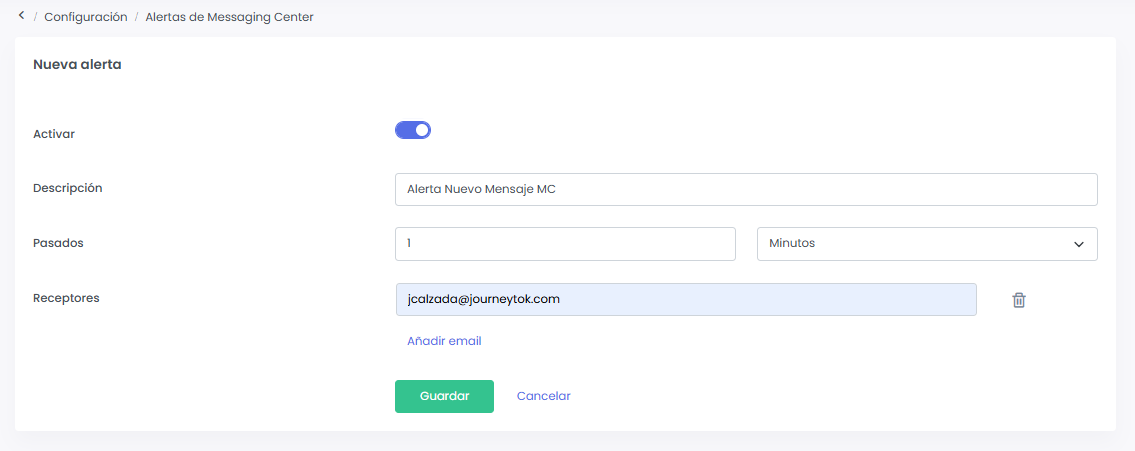Click into the Pasados number field
The height and width of the screenshot is (451, 1135).
pos(565,244)
